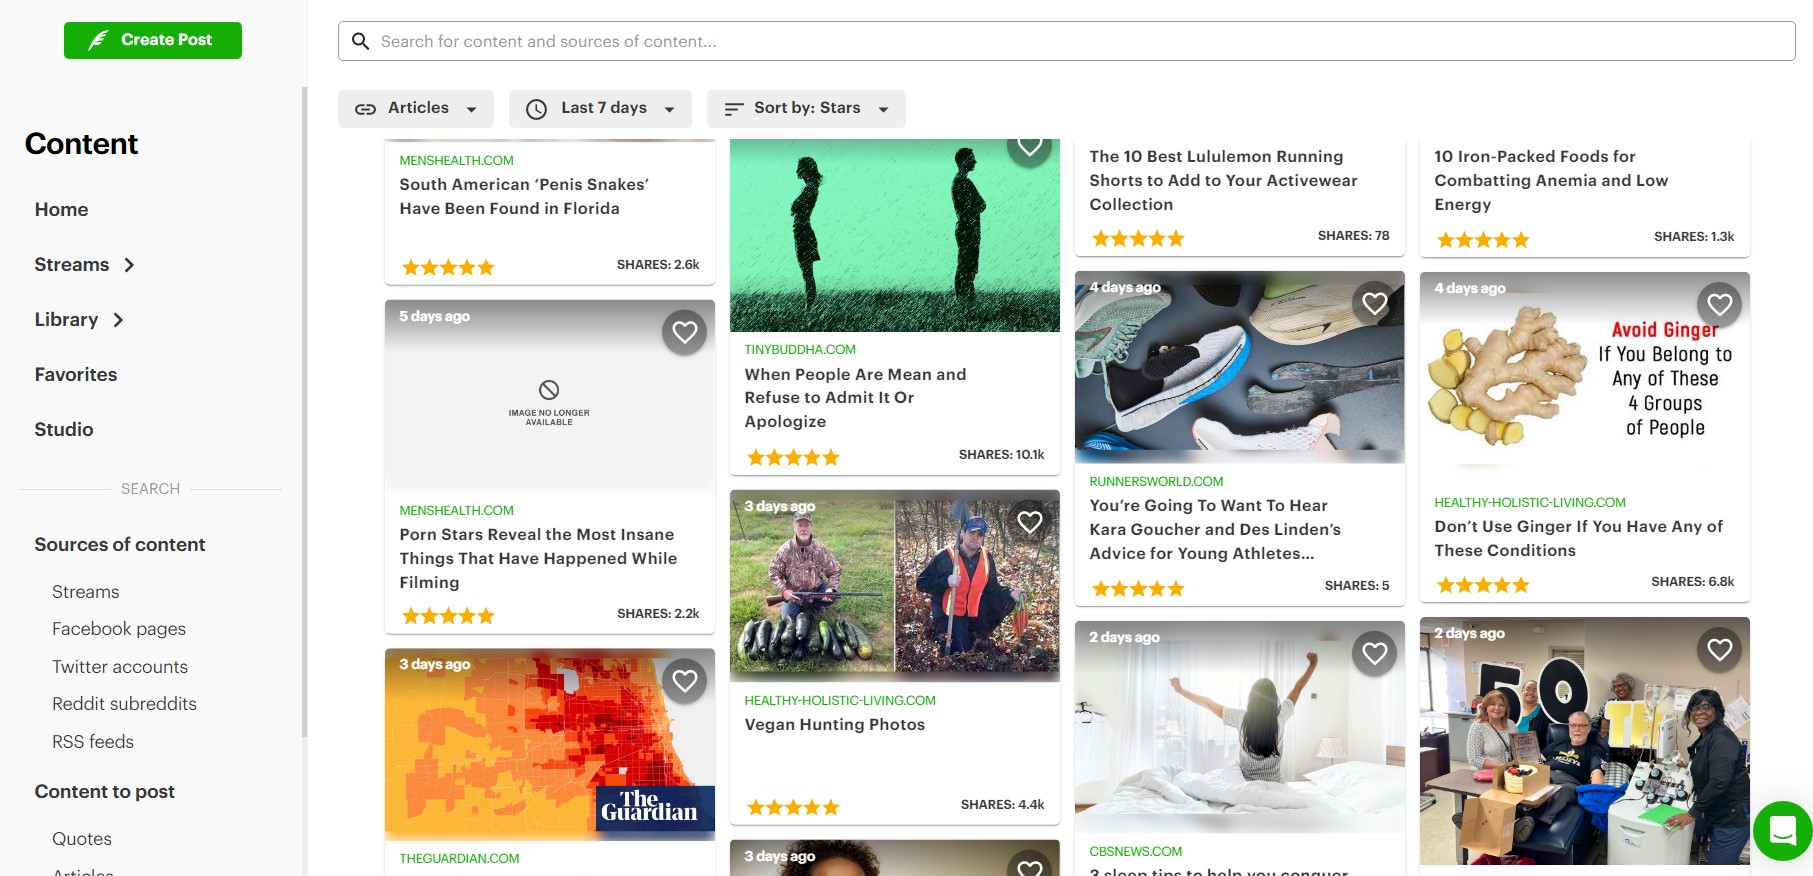Open Favorites in the sidebar
The width and height of the screenshot is (1813, 876).
click(76, 375)
